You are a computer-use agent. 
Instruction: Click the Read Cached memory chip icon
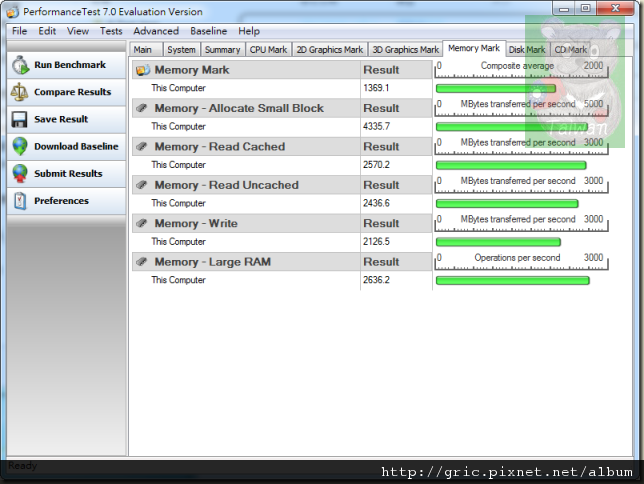142,146
